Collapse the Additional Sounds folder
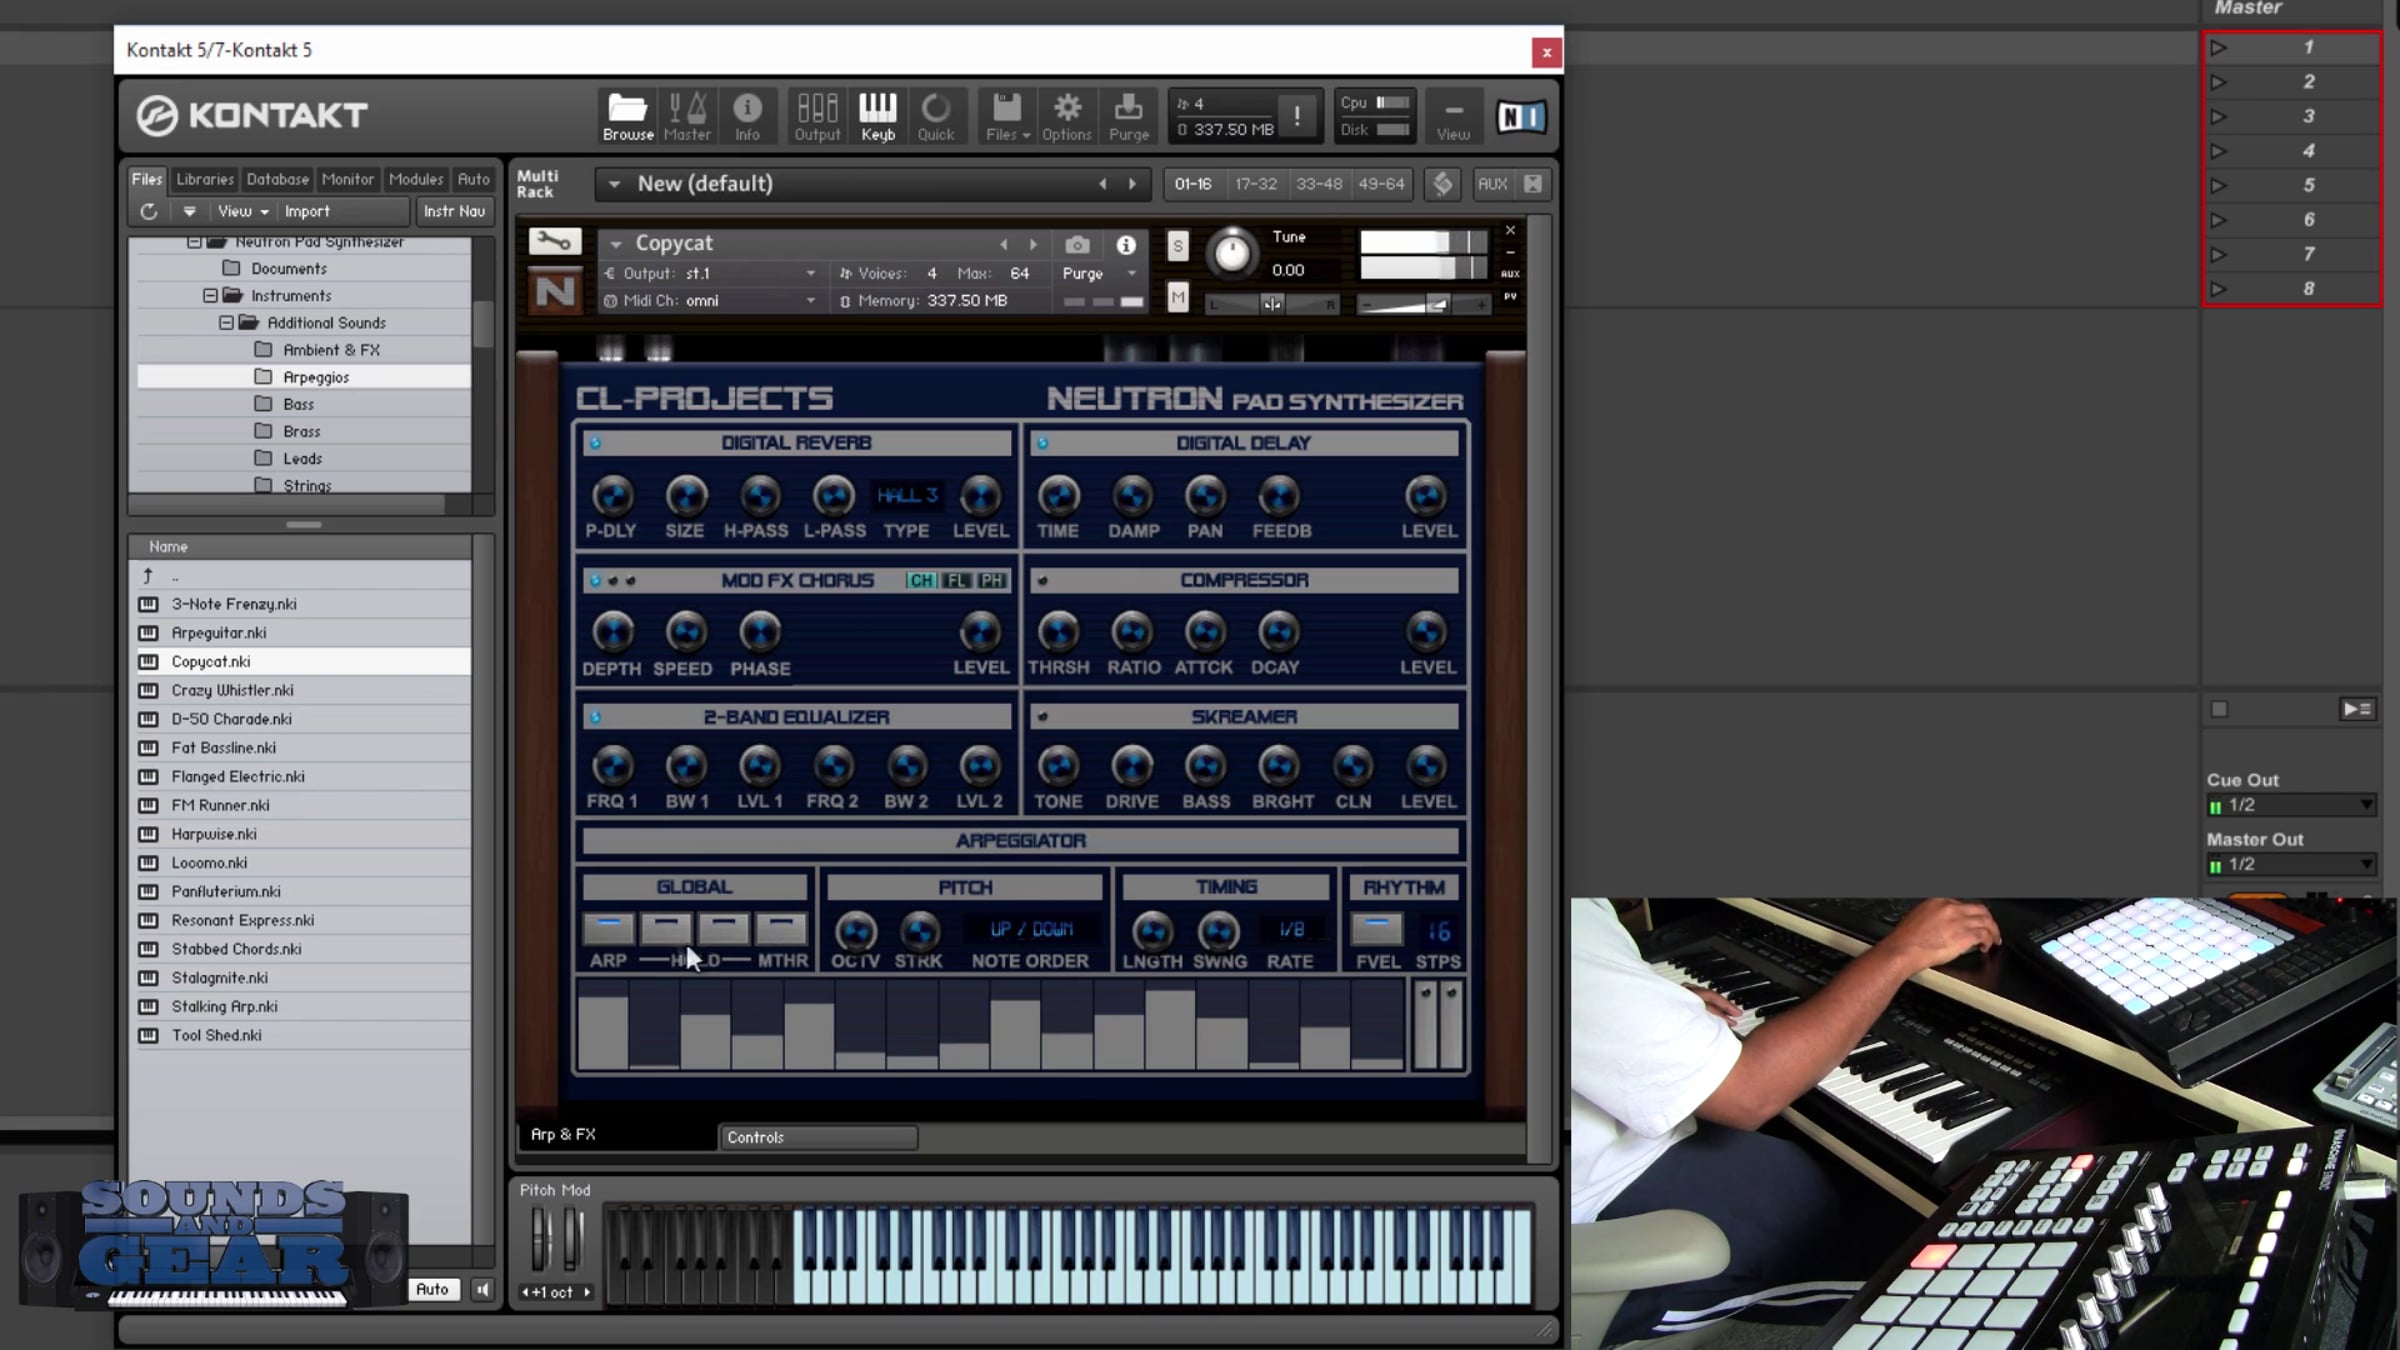The width and height of the screenshot is (2400, 1350). click(x=226, y=323)
